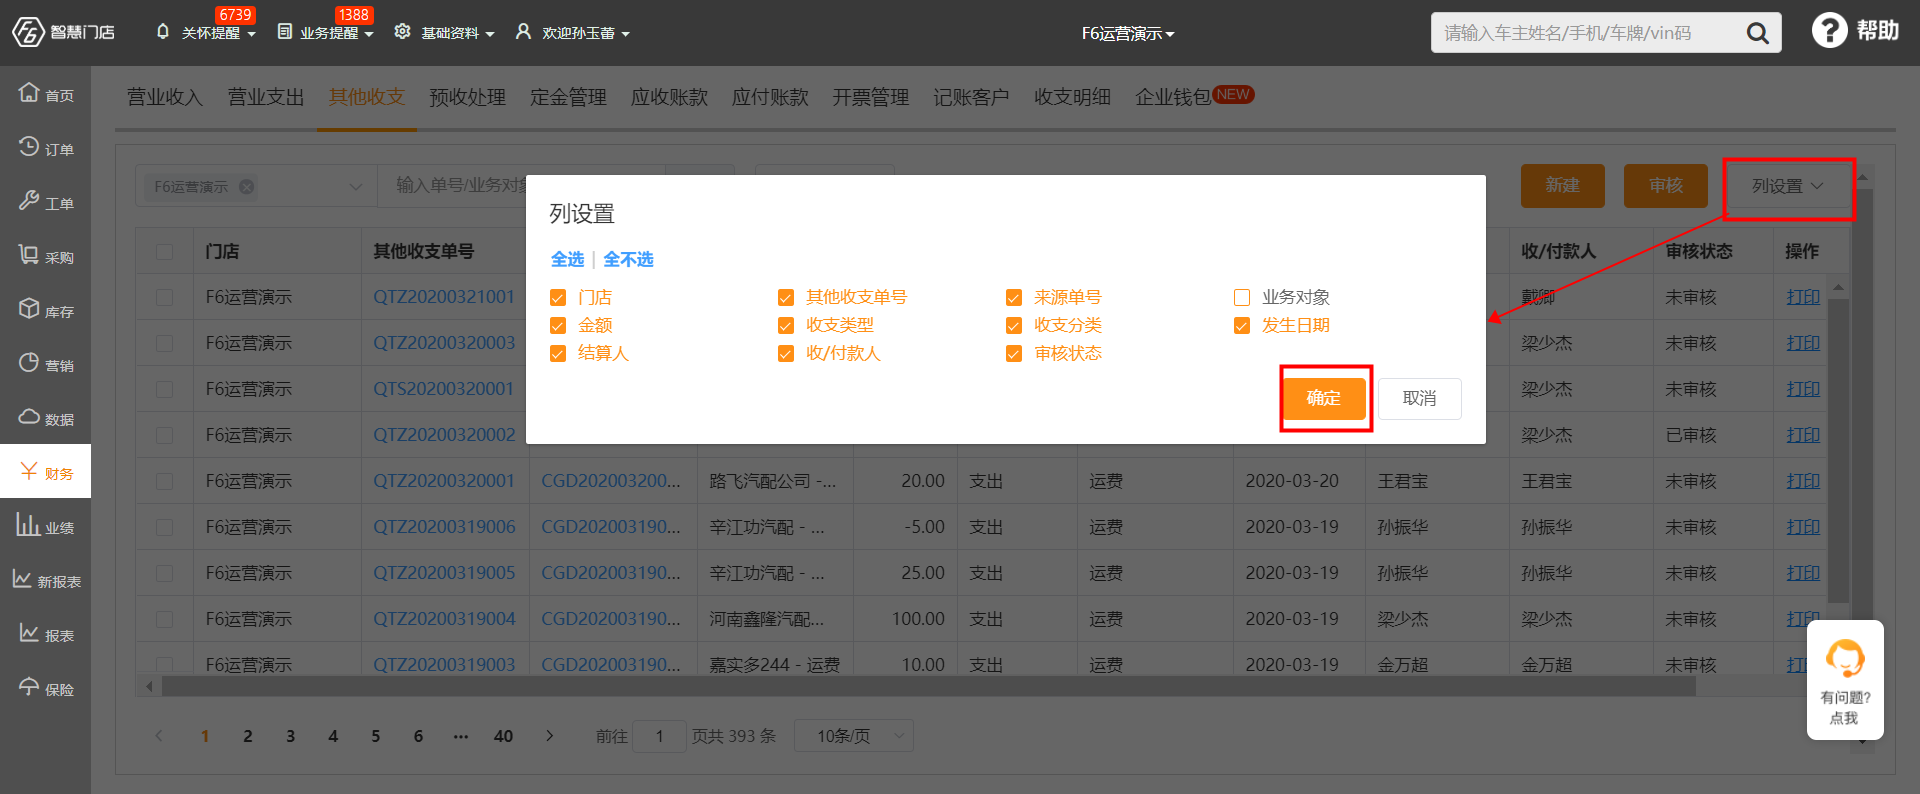
Task: Open the 保险 insurance sidebar icon
Action: (x=29, y=687)
